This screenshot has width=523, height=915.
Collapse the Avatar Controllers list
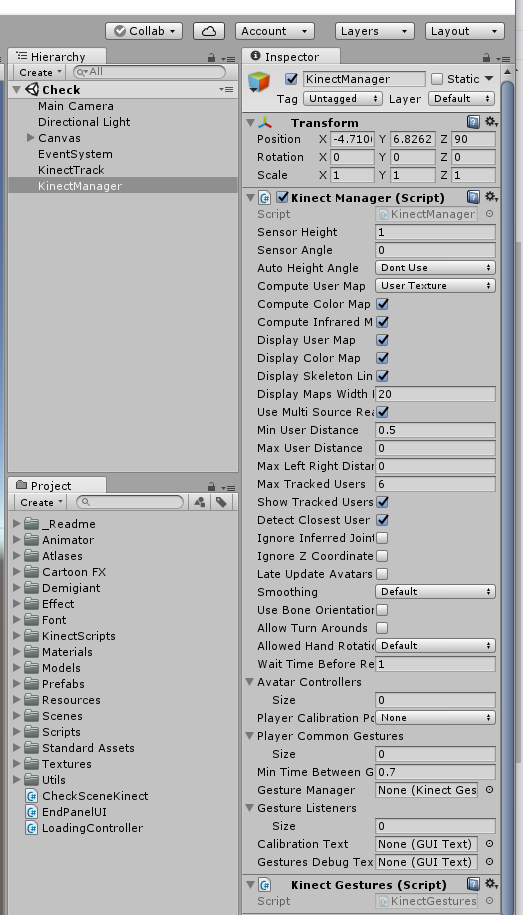point(250,682)
